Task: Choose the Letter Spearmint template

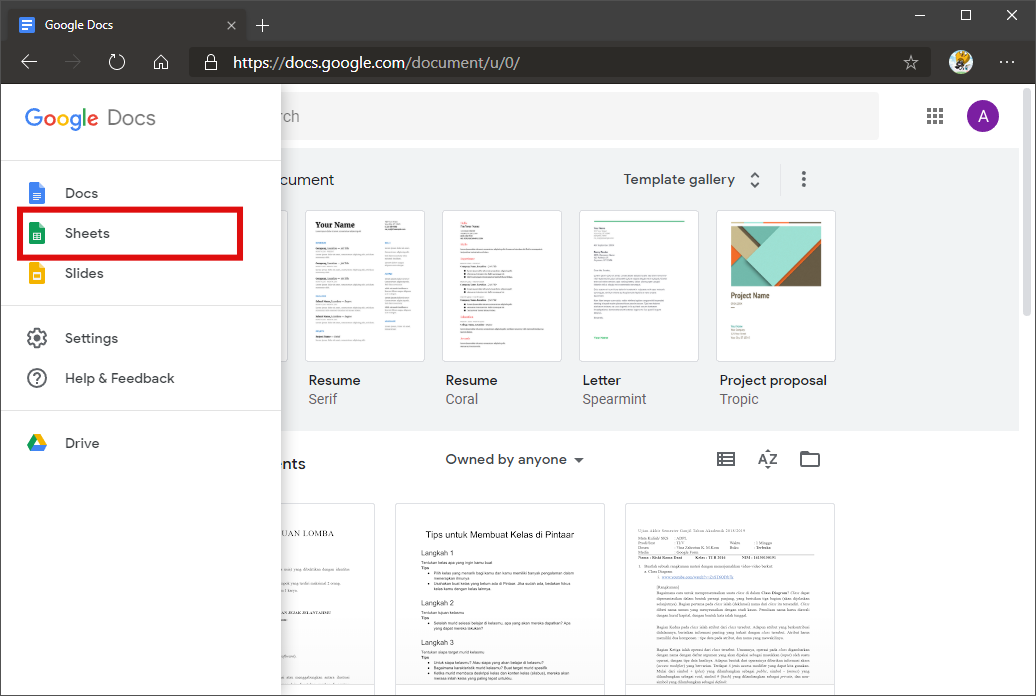Action: click(639, 286)
